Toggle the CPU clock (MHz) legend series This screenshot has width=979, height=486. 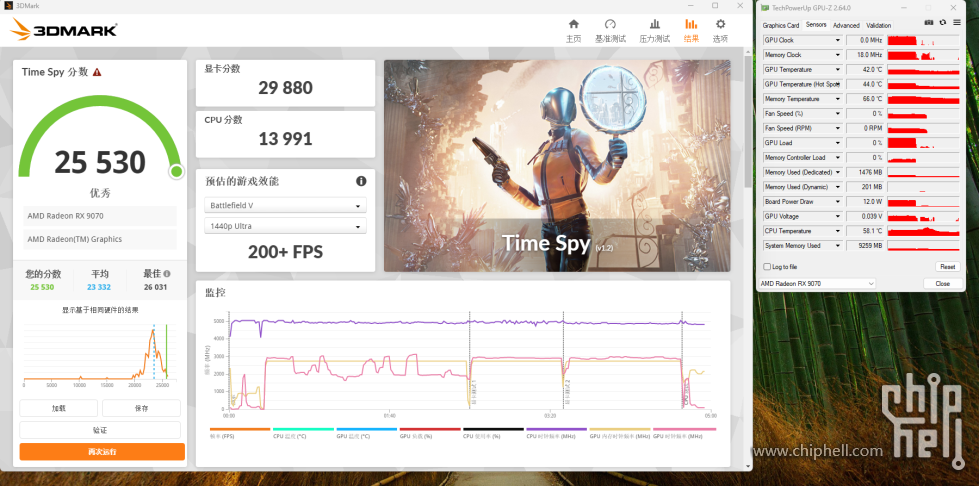[556, 432]
